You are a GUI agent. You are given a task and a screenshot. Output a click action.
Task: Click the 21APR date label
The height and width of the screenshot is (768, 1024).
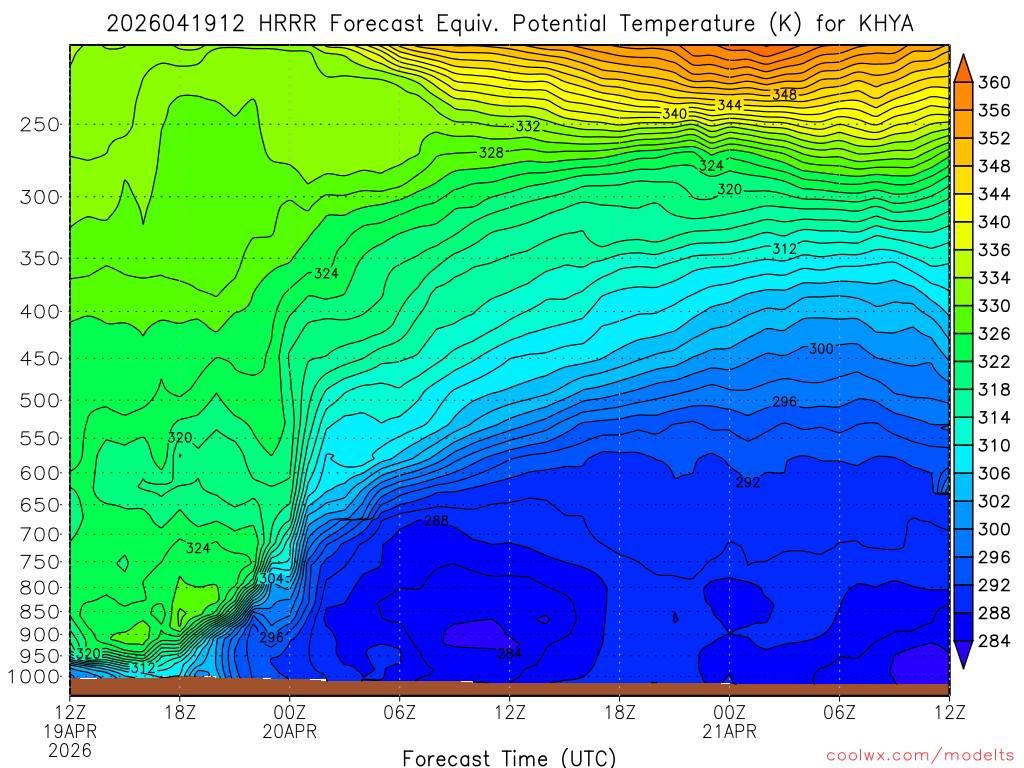coord(729,731)
